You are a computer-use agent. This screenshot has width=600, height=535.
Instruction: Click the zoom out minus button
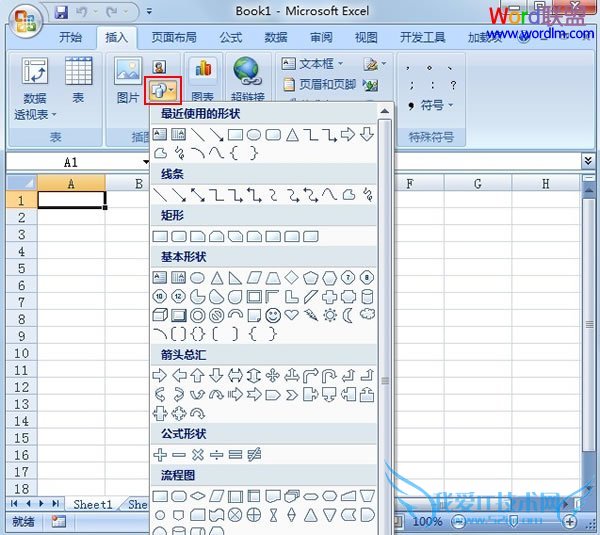[x=458, y=521]
